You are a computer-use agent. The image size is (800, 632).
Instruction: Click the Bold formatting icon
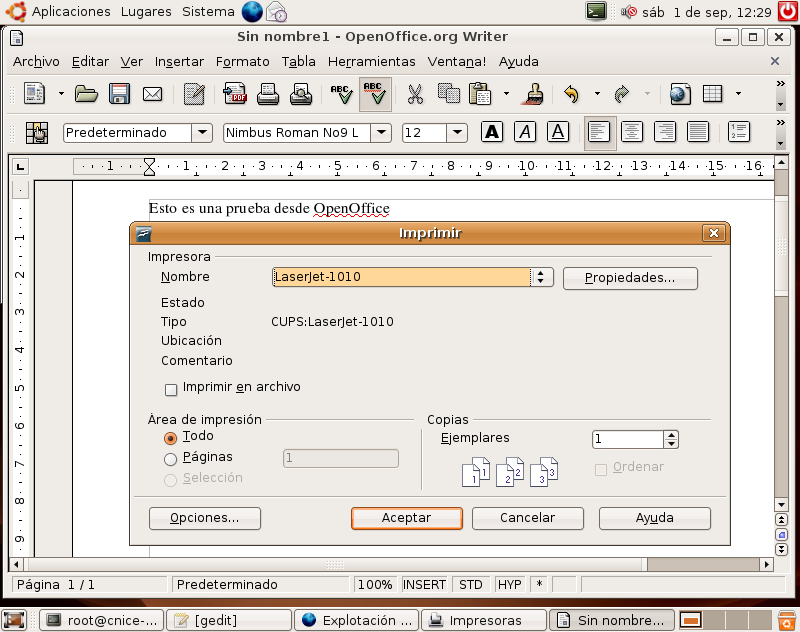point(492,132)
